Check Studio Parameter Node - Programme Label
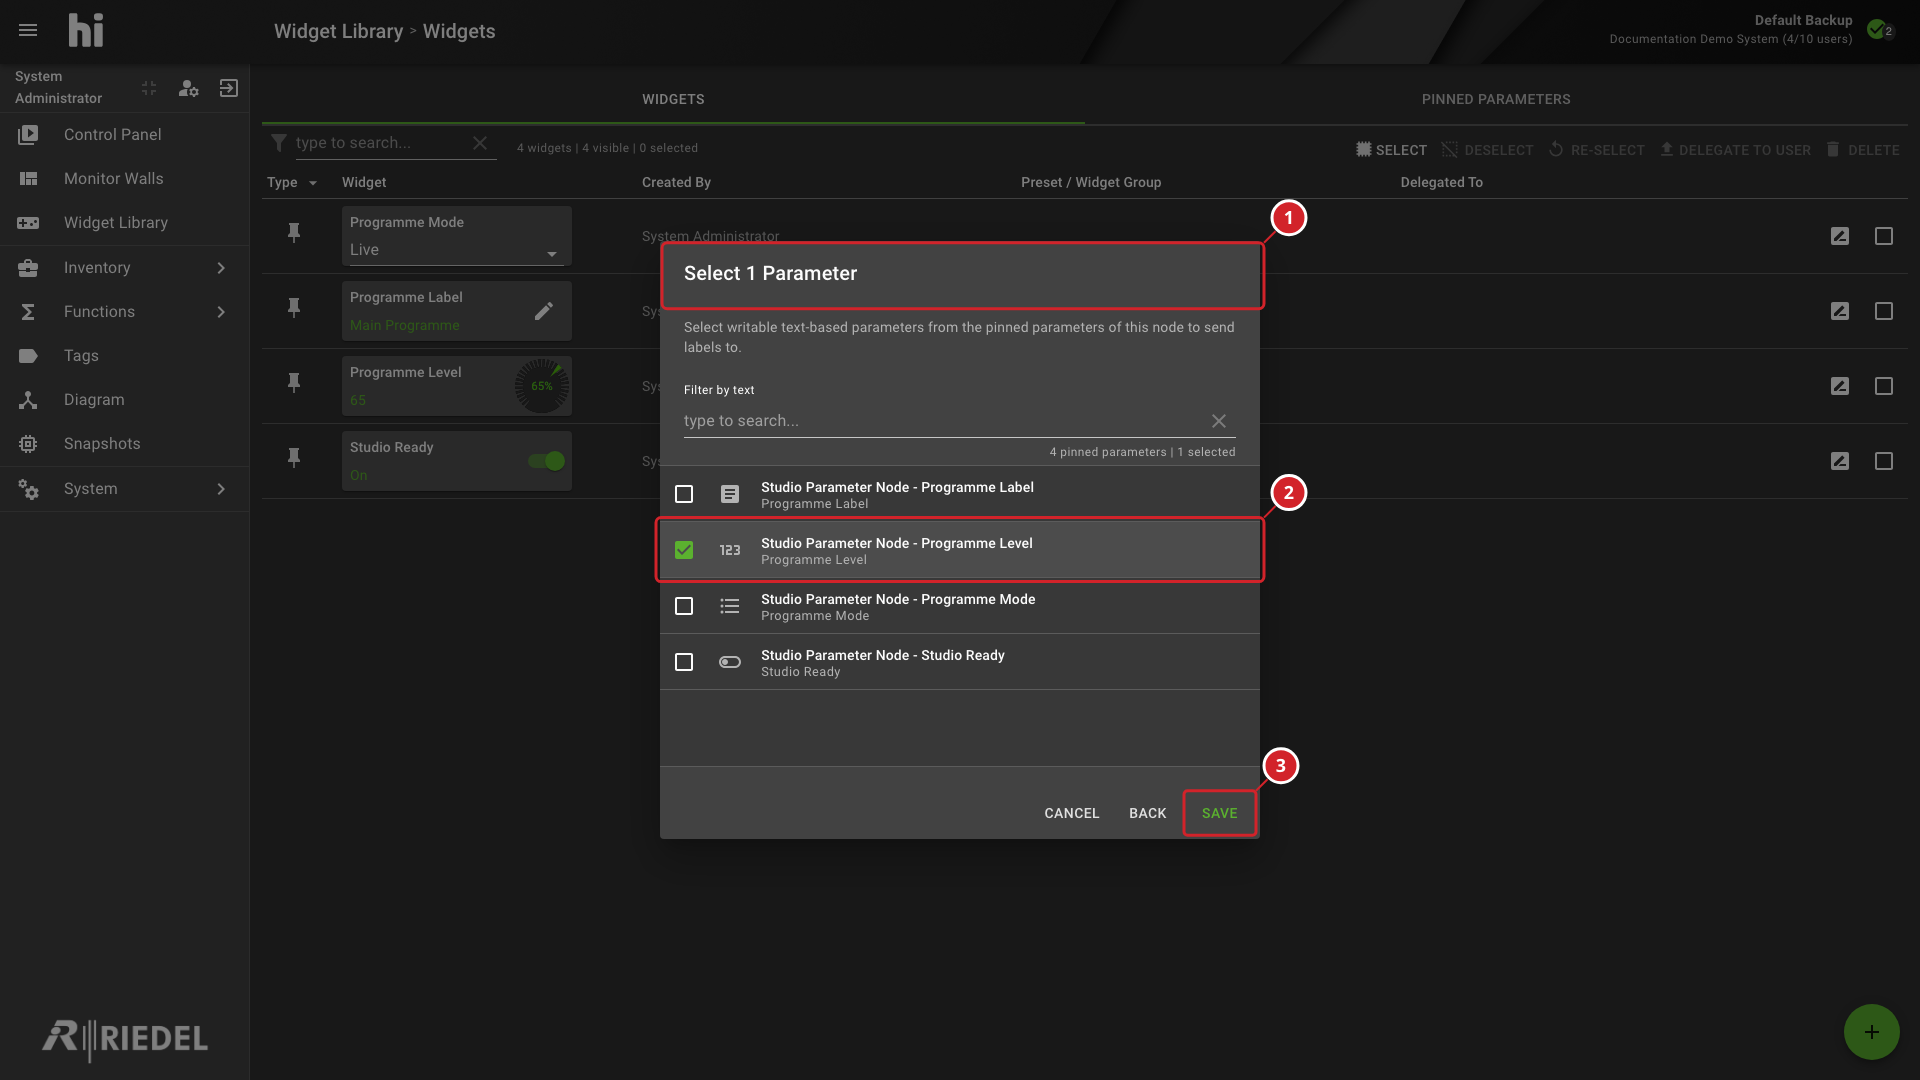This screenshot has height=1080, width=1920. coord(684,494)
